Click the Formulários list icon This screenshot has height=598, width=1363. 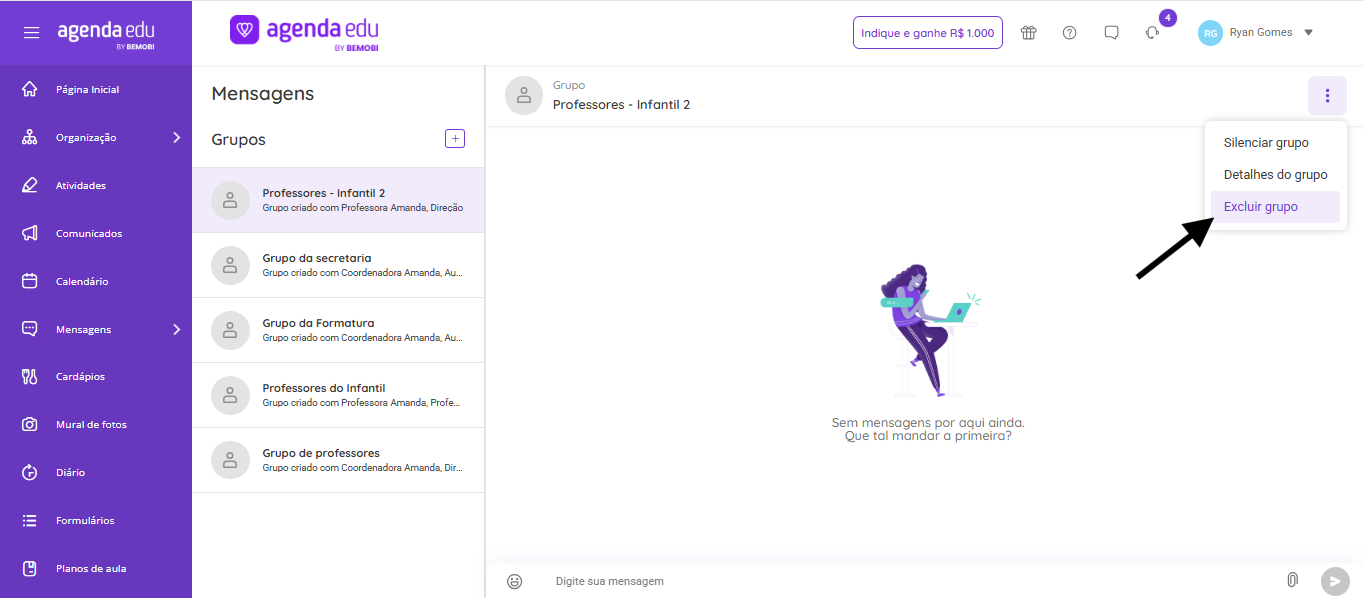[30, 520]
